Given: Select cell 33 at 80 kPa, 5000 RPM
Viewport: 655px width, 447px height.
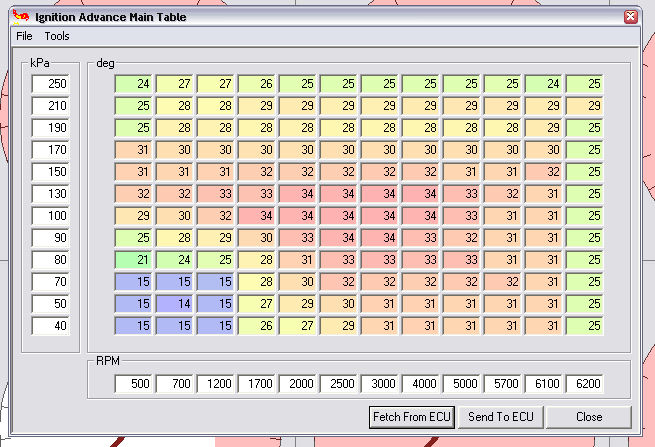Looking at the screenshot, I should tap(462, 259).
